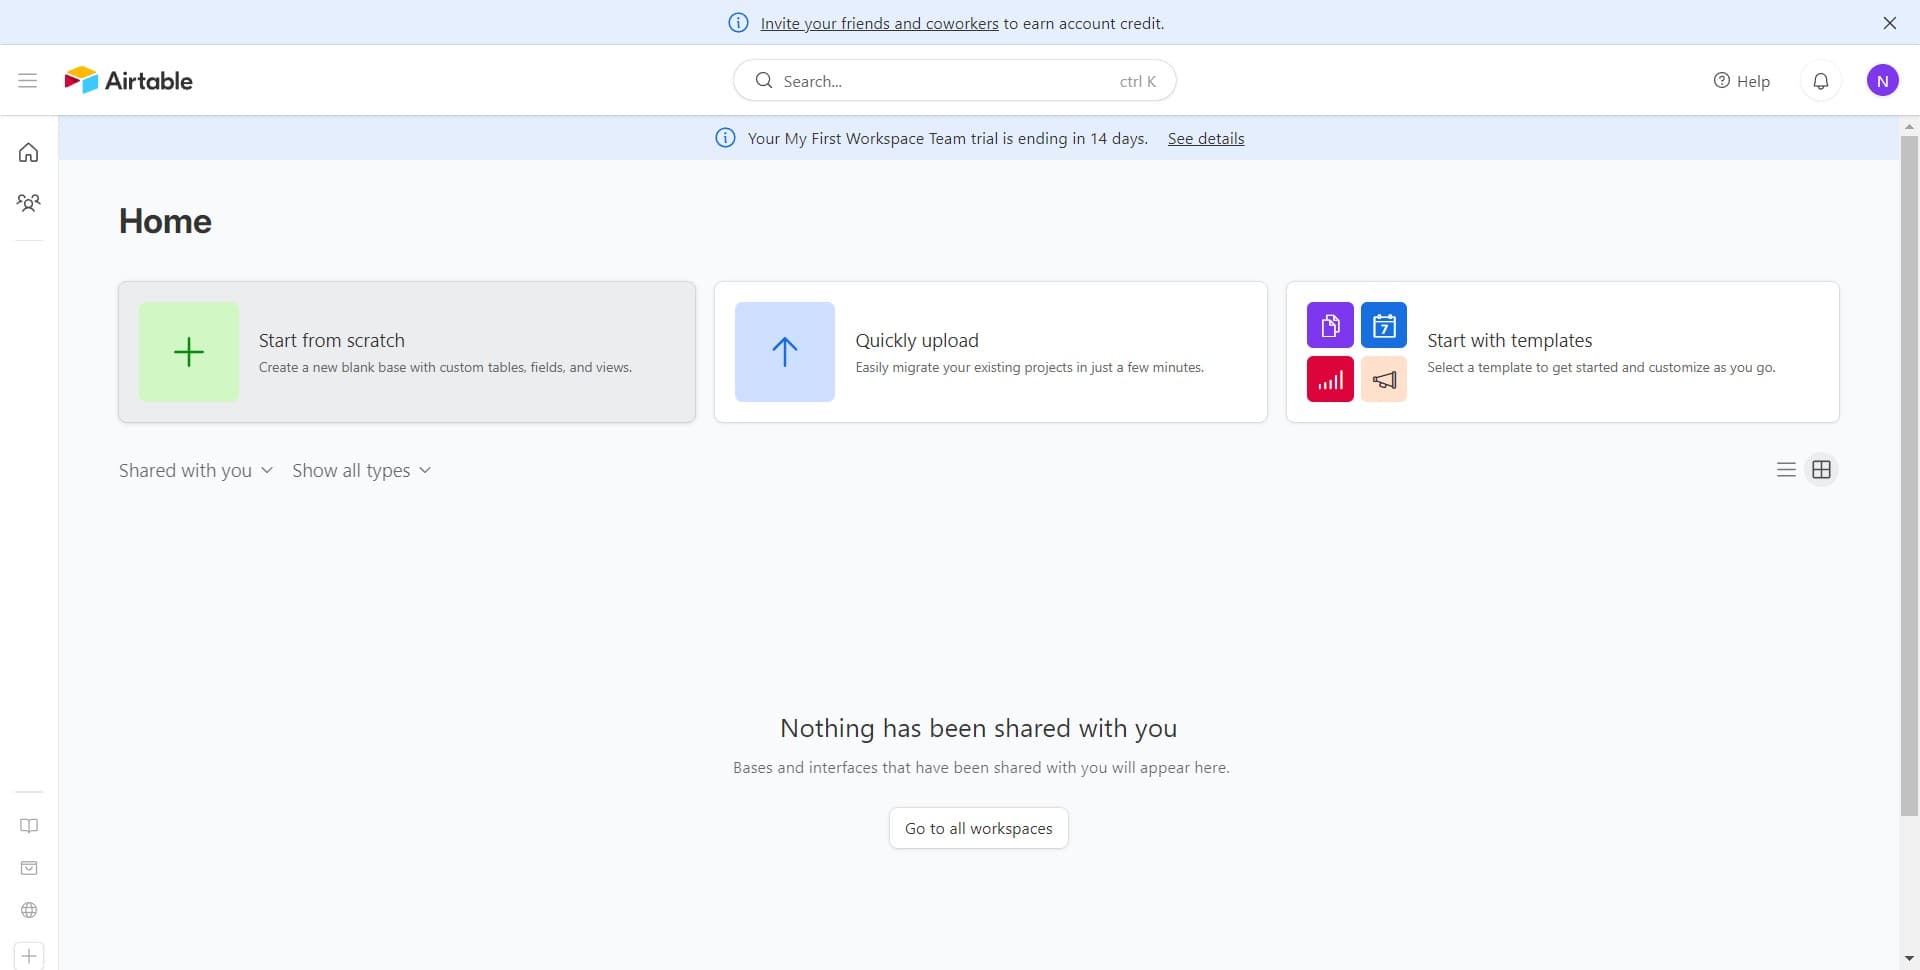The image size is (1920, 970).
Task: Click Go to all workspaces button
Action: click(x=978, y=829)
